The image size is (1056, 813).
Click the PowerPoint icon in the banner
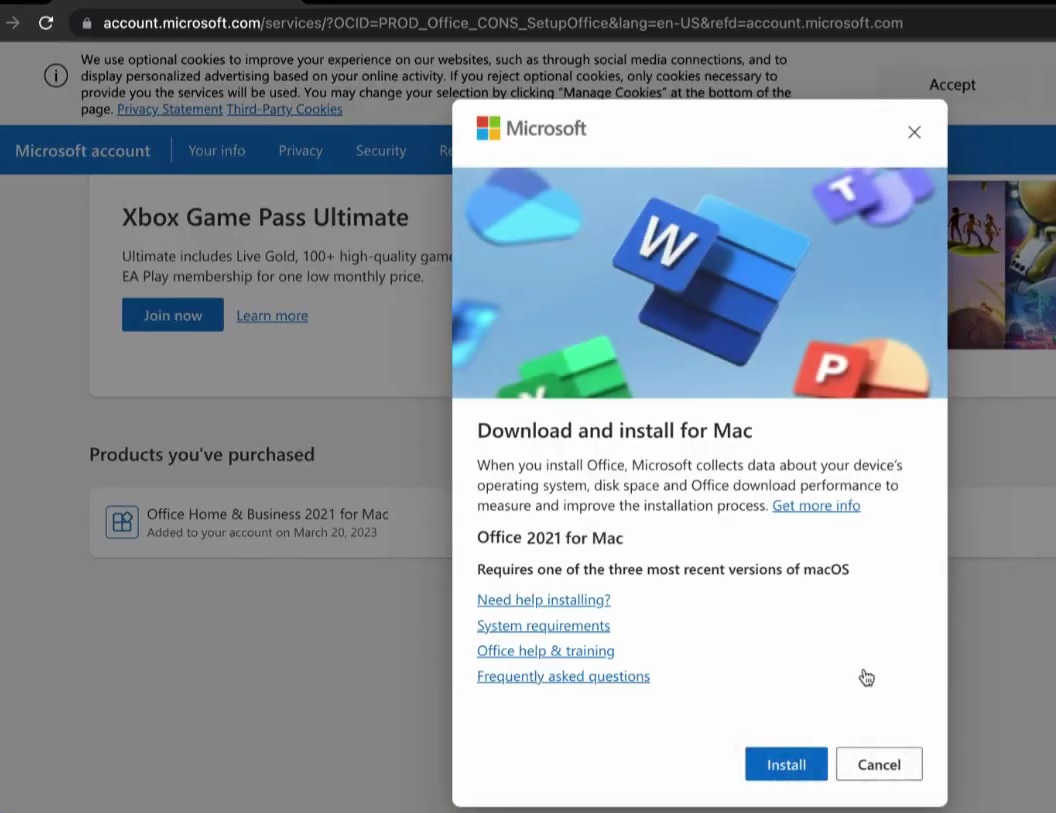[861, 368]
